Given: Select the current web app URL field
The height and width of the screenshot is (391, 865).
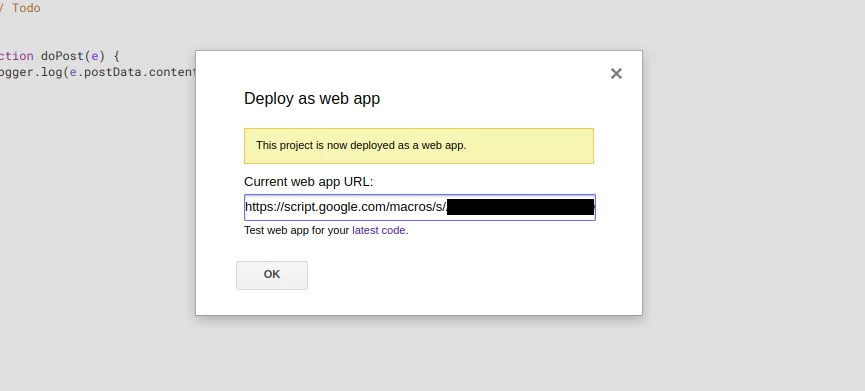Looking at the screenshot, I should (420, 207).
